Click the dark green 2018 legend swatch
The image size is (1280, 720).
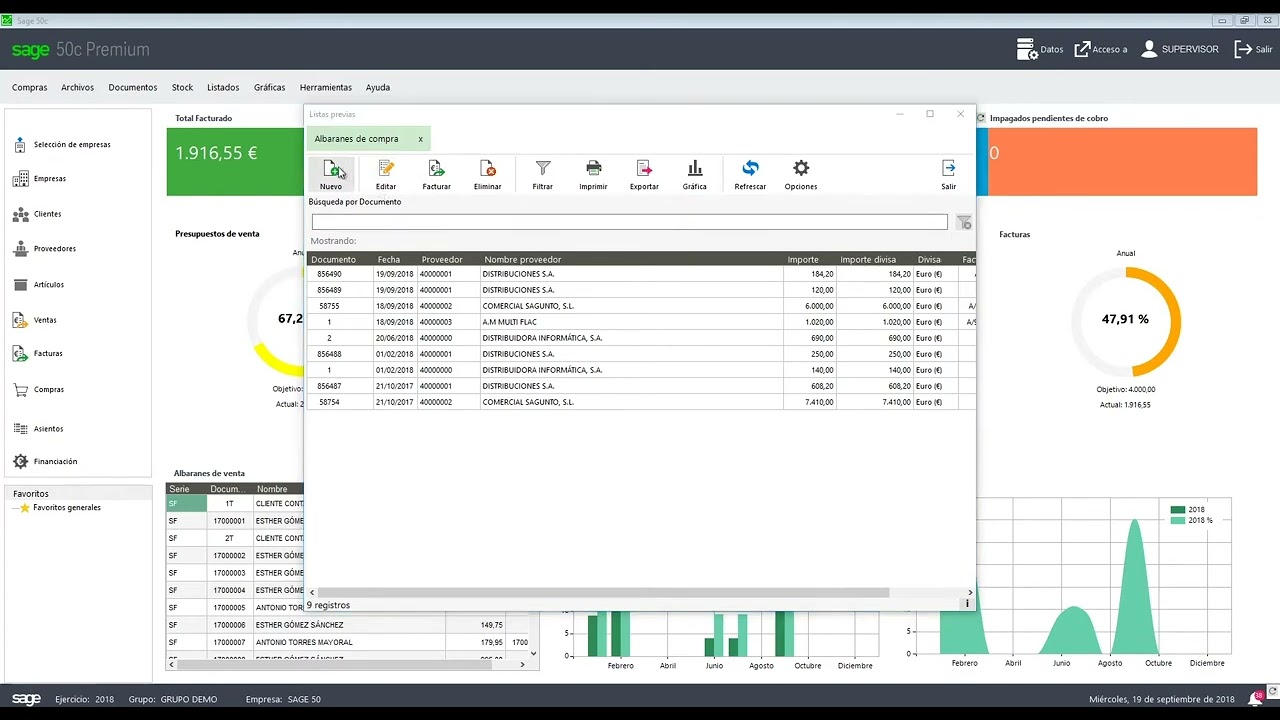[x=1178, y=510]
